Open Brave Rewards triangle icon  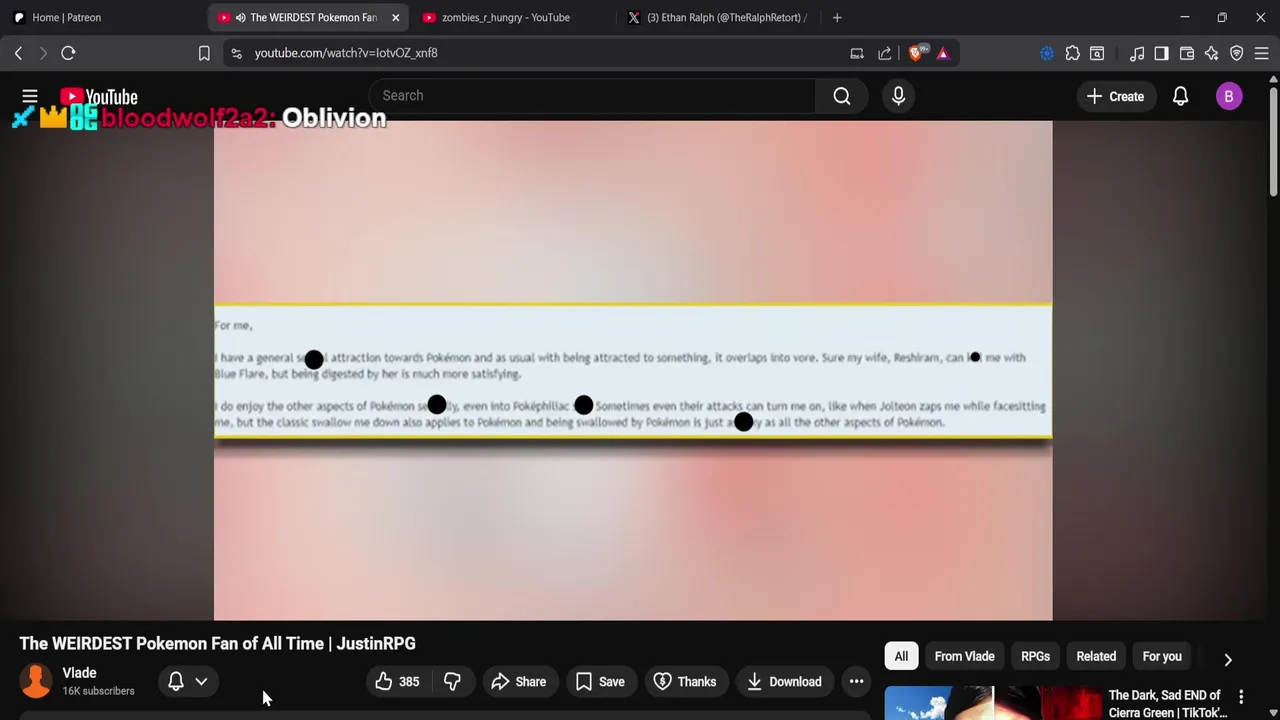(x=943, y=53)
